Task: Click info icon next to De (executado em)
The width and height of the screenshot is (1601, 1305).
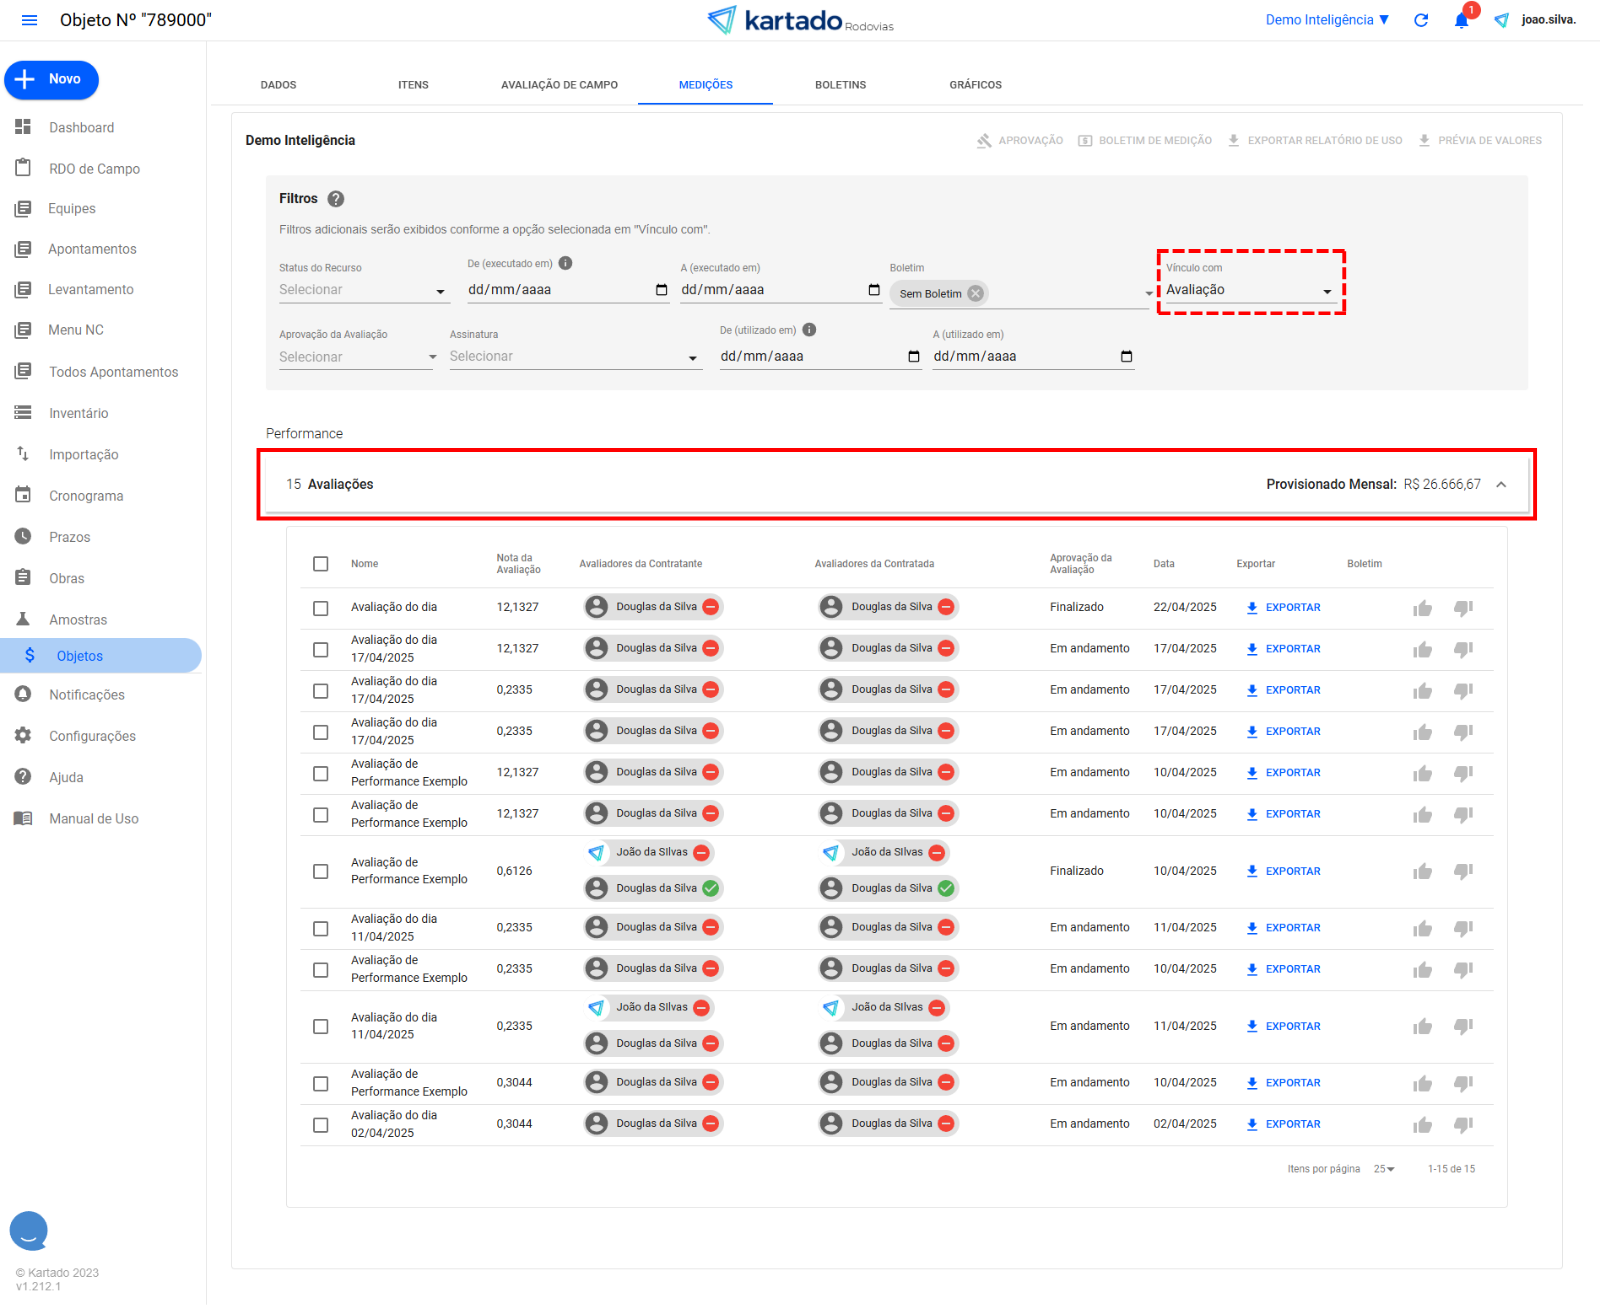Action: point(565,264)
